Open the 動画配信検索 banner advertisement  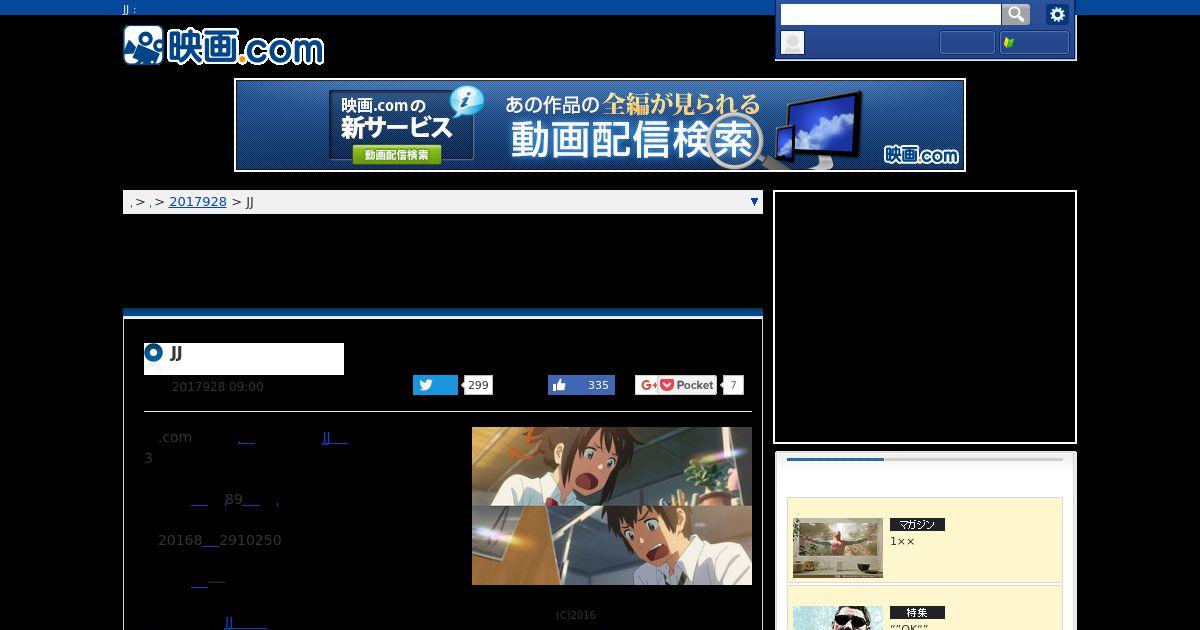tap(600, 125)
